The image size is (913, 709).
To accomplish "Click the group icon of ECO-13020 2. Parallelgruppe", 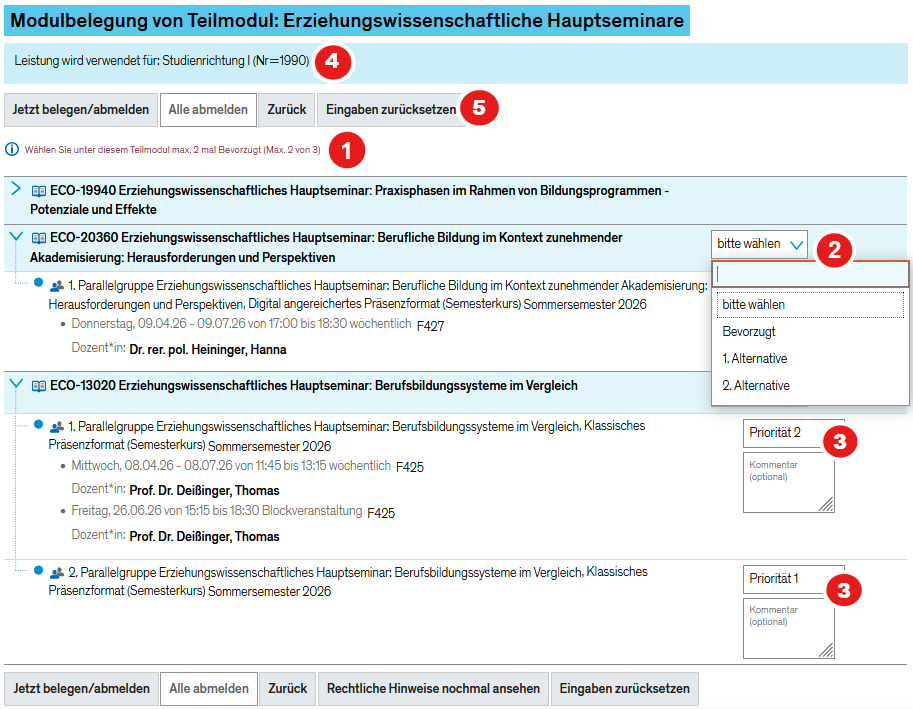I will [57, 573].
